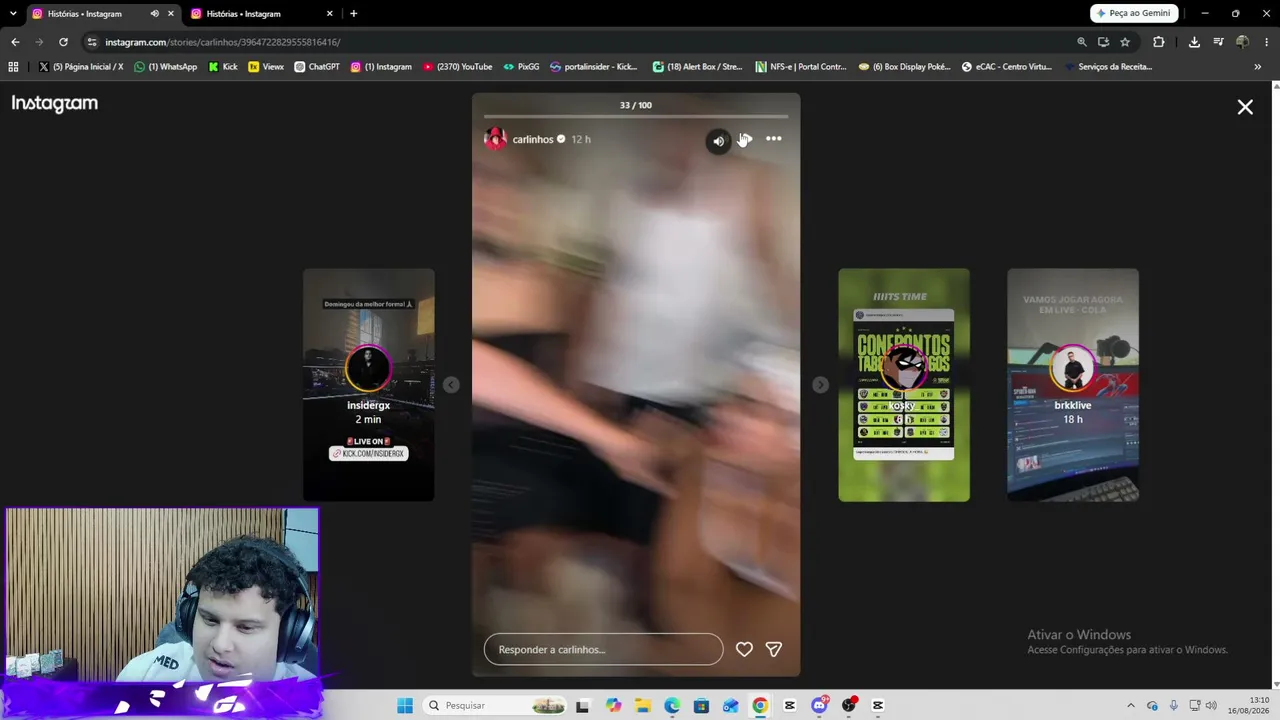
Task: Open the carlinhos profile picture
Action: (x=495, y=139)
